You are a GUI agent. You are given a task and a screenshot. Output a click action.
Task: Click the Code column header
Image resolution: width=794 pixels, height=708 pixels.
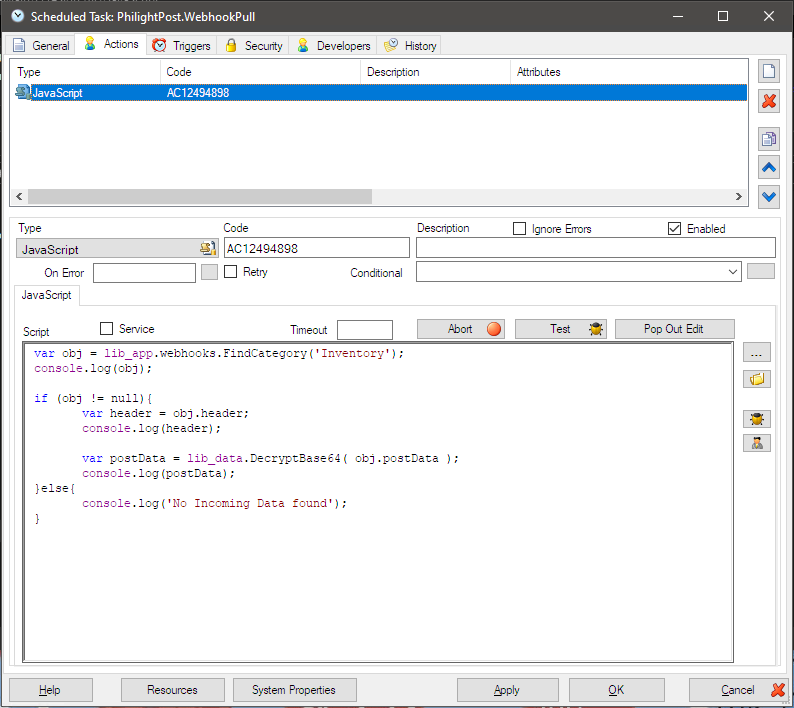click(179, 72)
